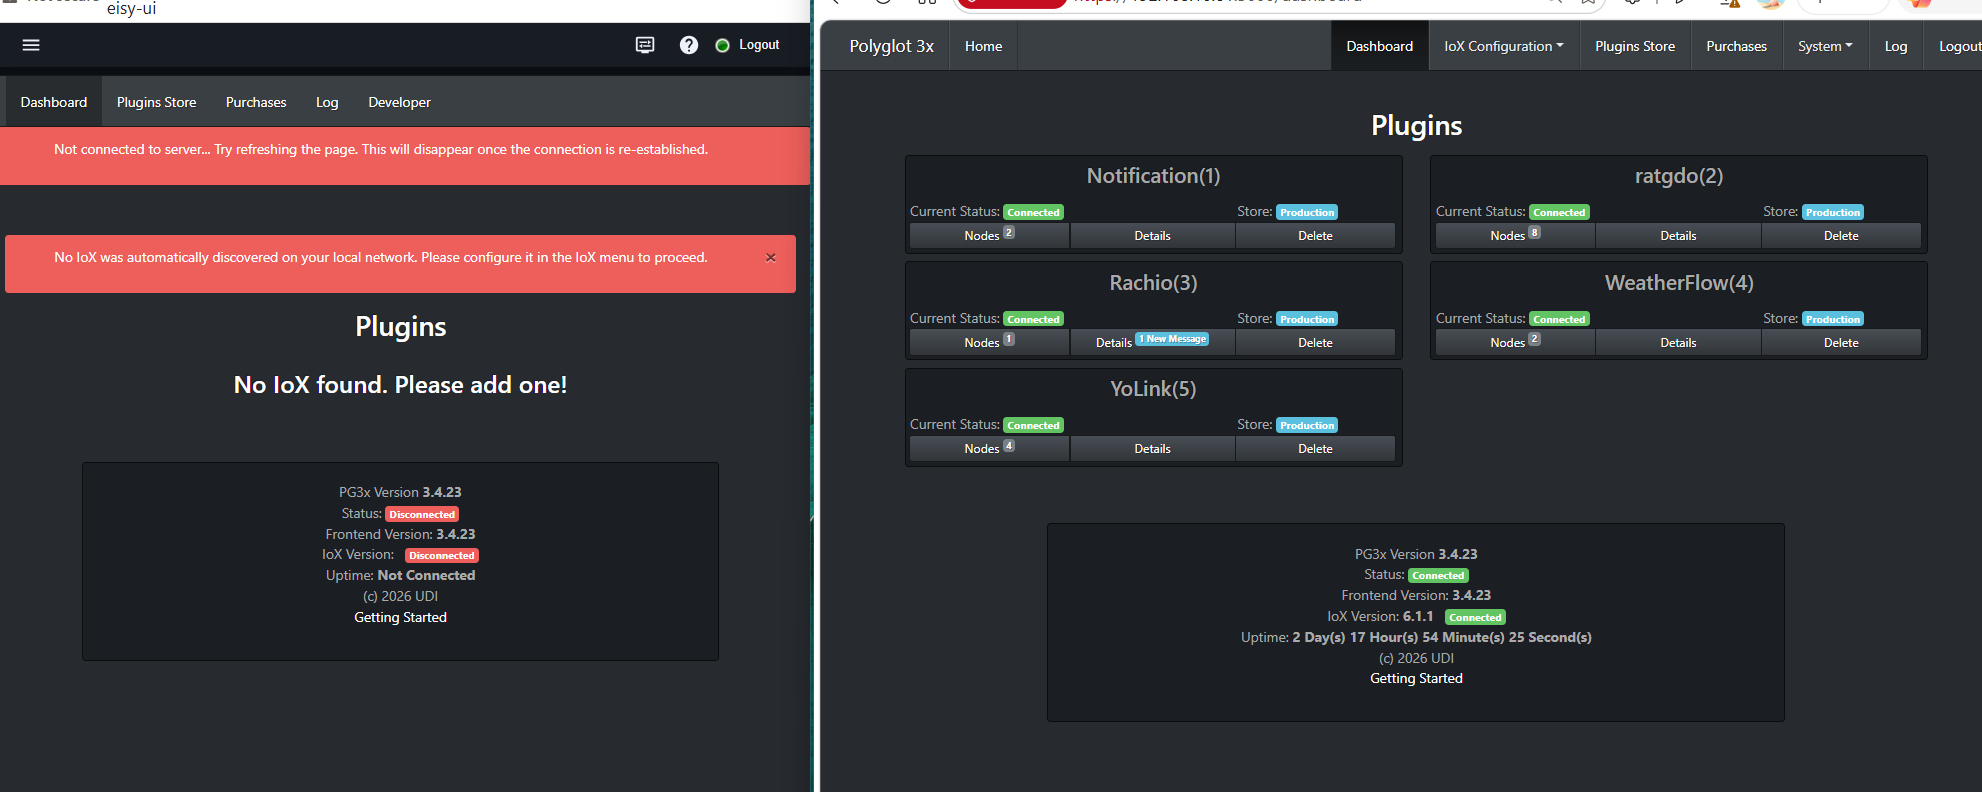Show Nodes for Rachio plugin

pos(989,342)
